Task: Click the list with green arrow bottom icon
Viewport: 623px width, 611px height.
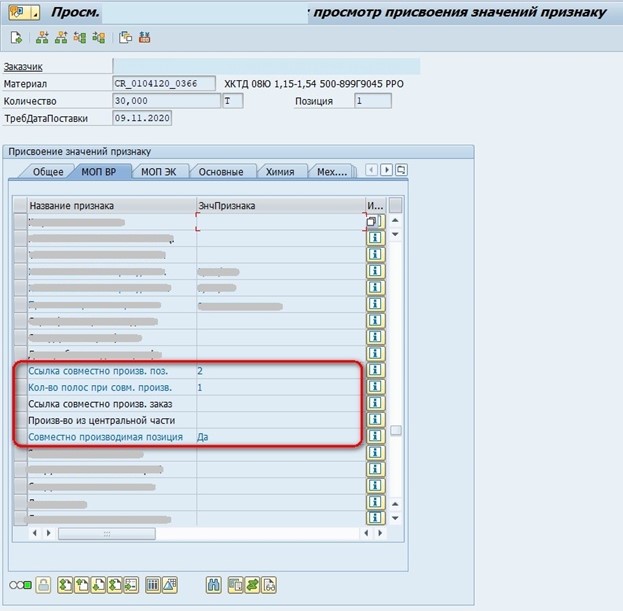Action: click(x=131, y=585)
